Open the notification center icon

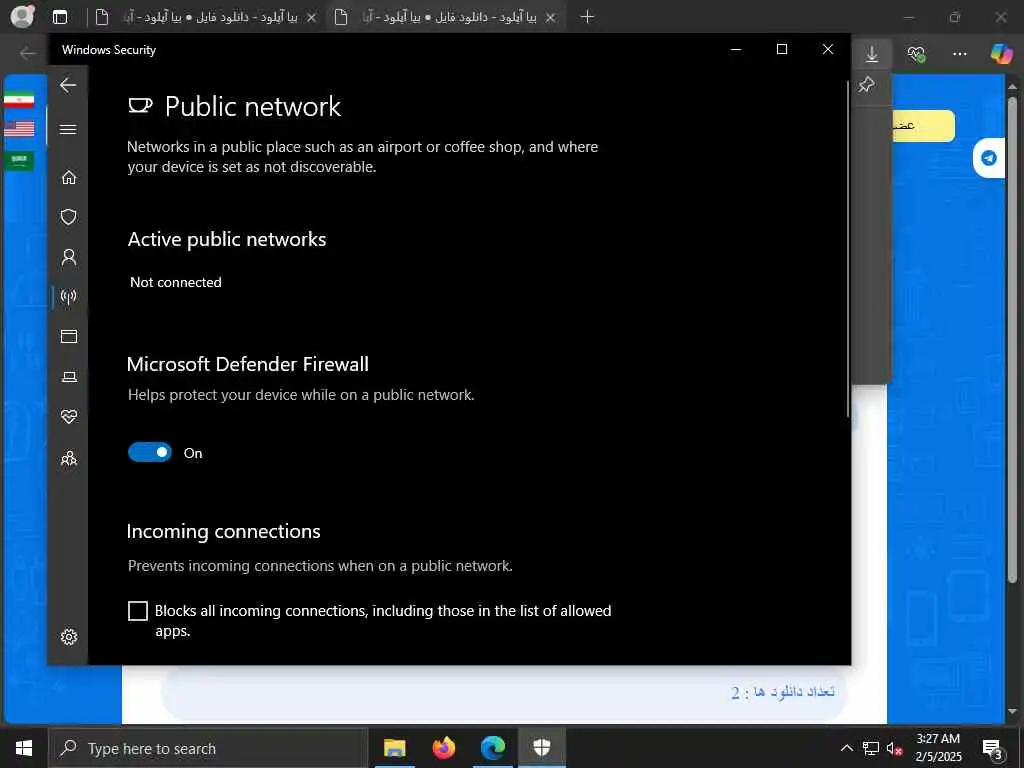click(x=993, y=748)
